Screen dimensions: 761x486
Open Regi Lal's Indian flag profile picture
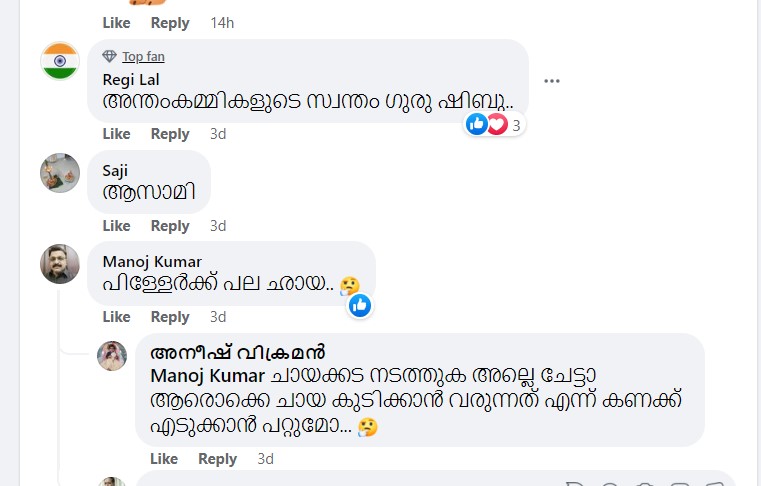tap(60, 62)
